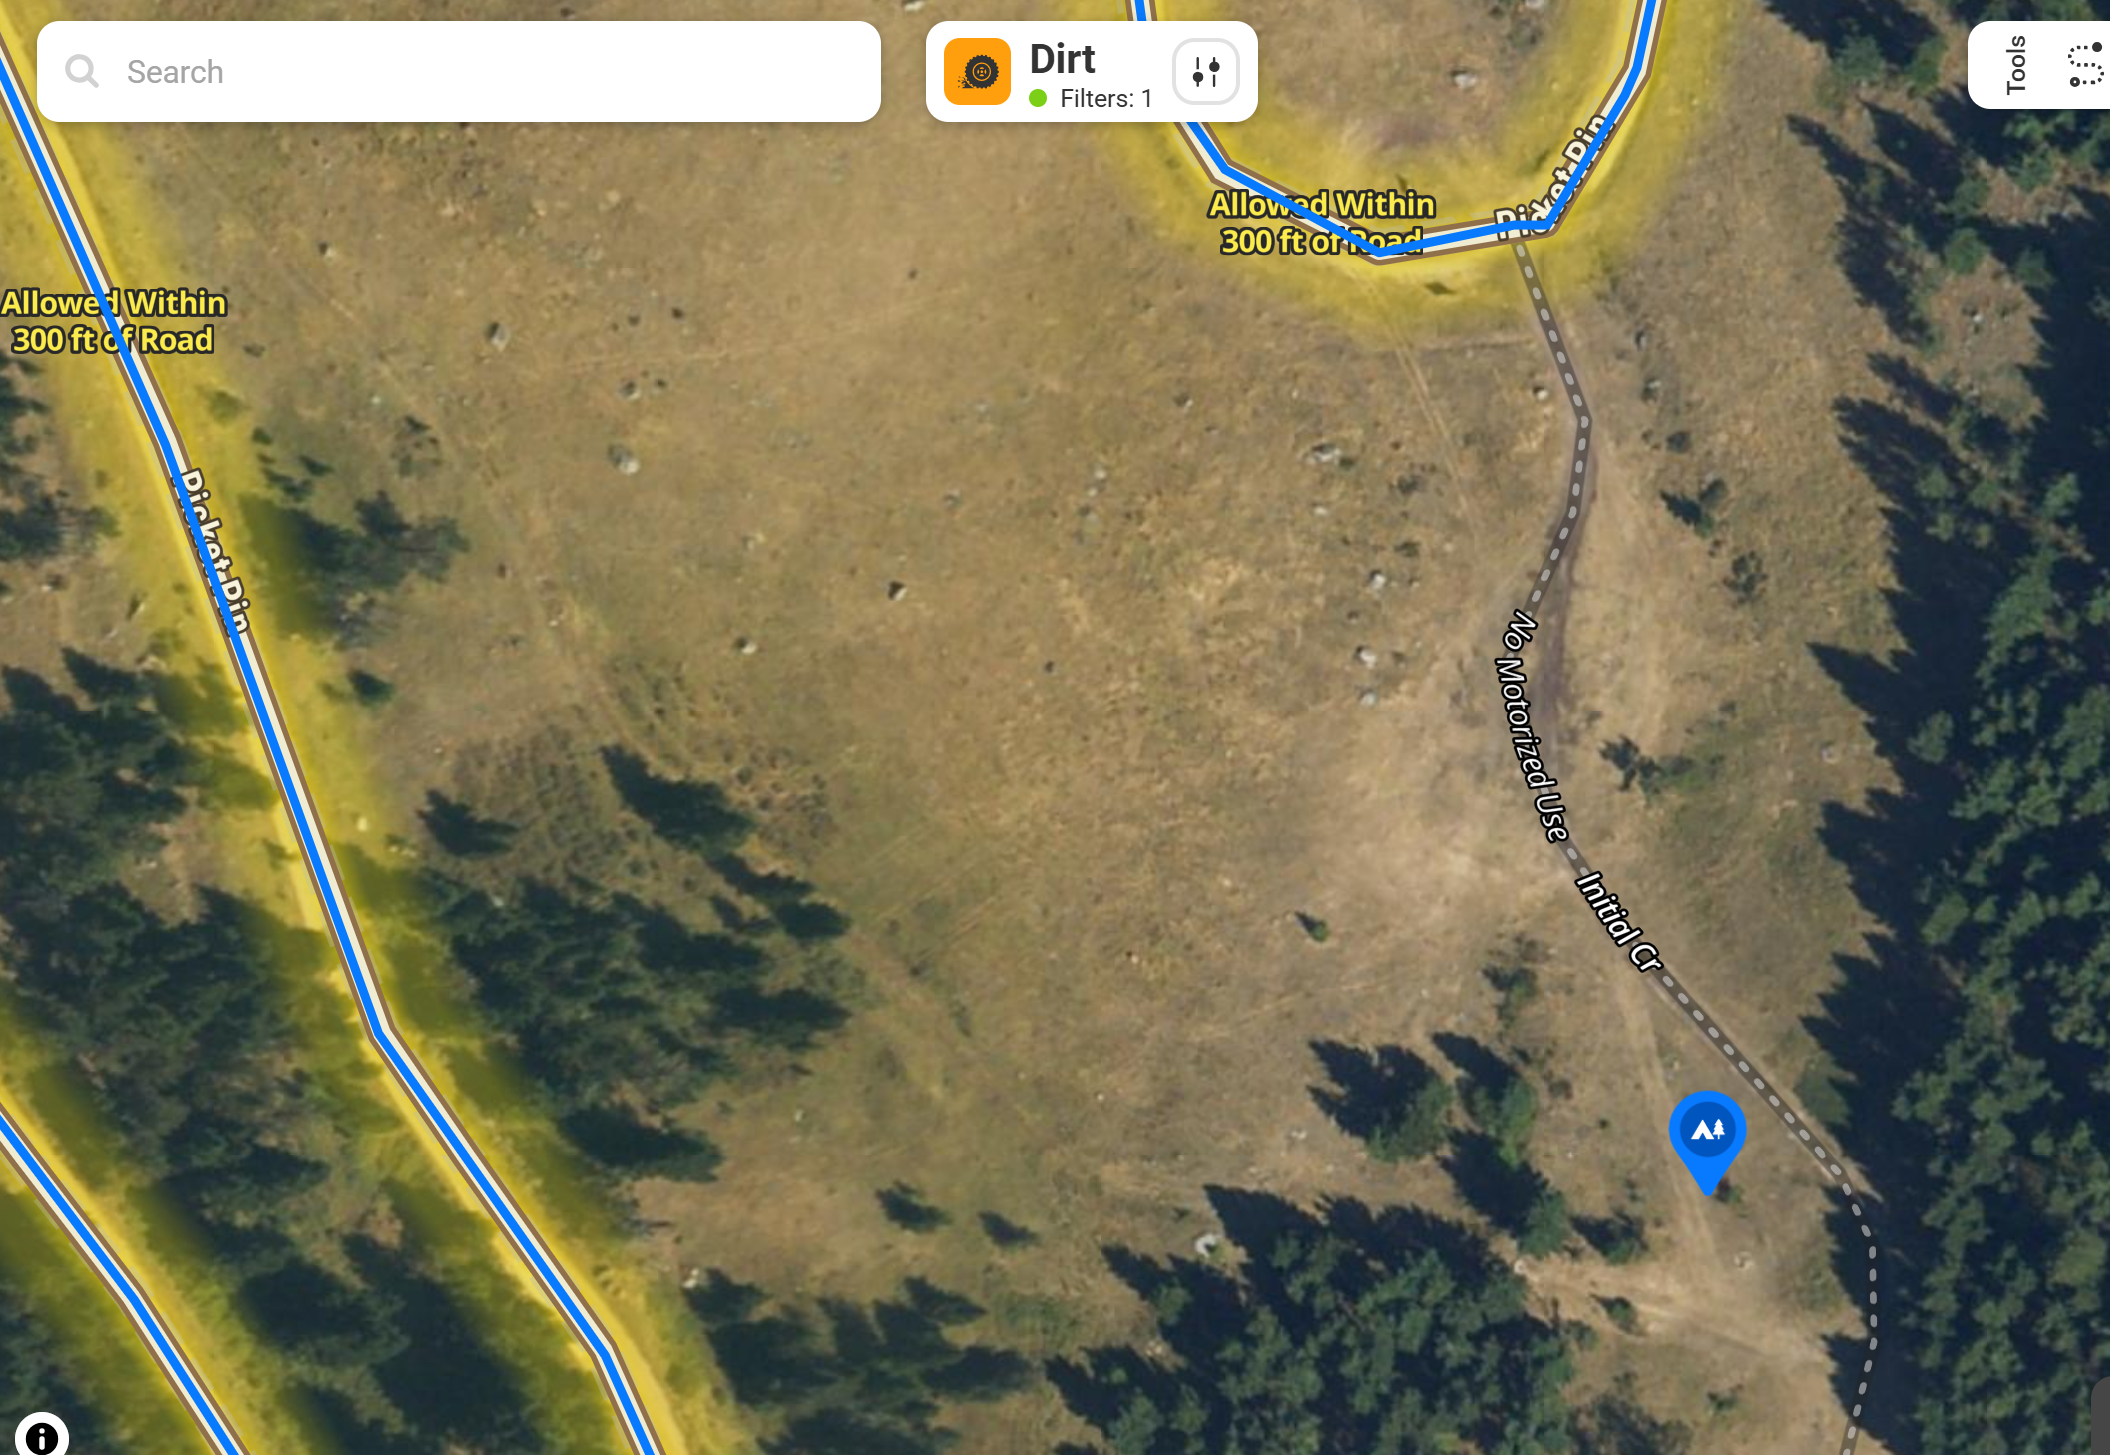Click the search magnifier icon

pyautogui.click(x=82, y=72)
